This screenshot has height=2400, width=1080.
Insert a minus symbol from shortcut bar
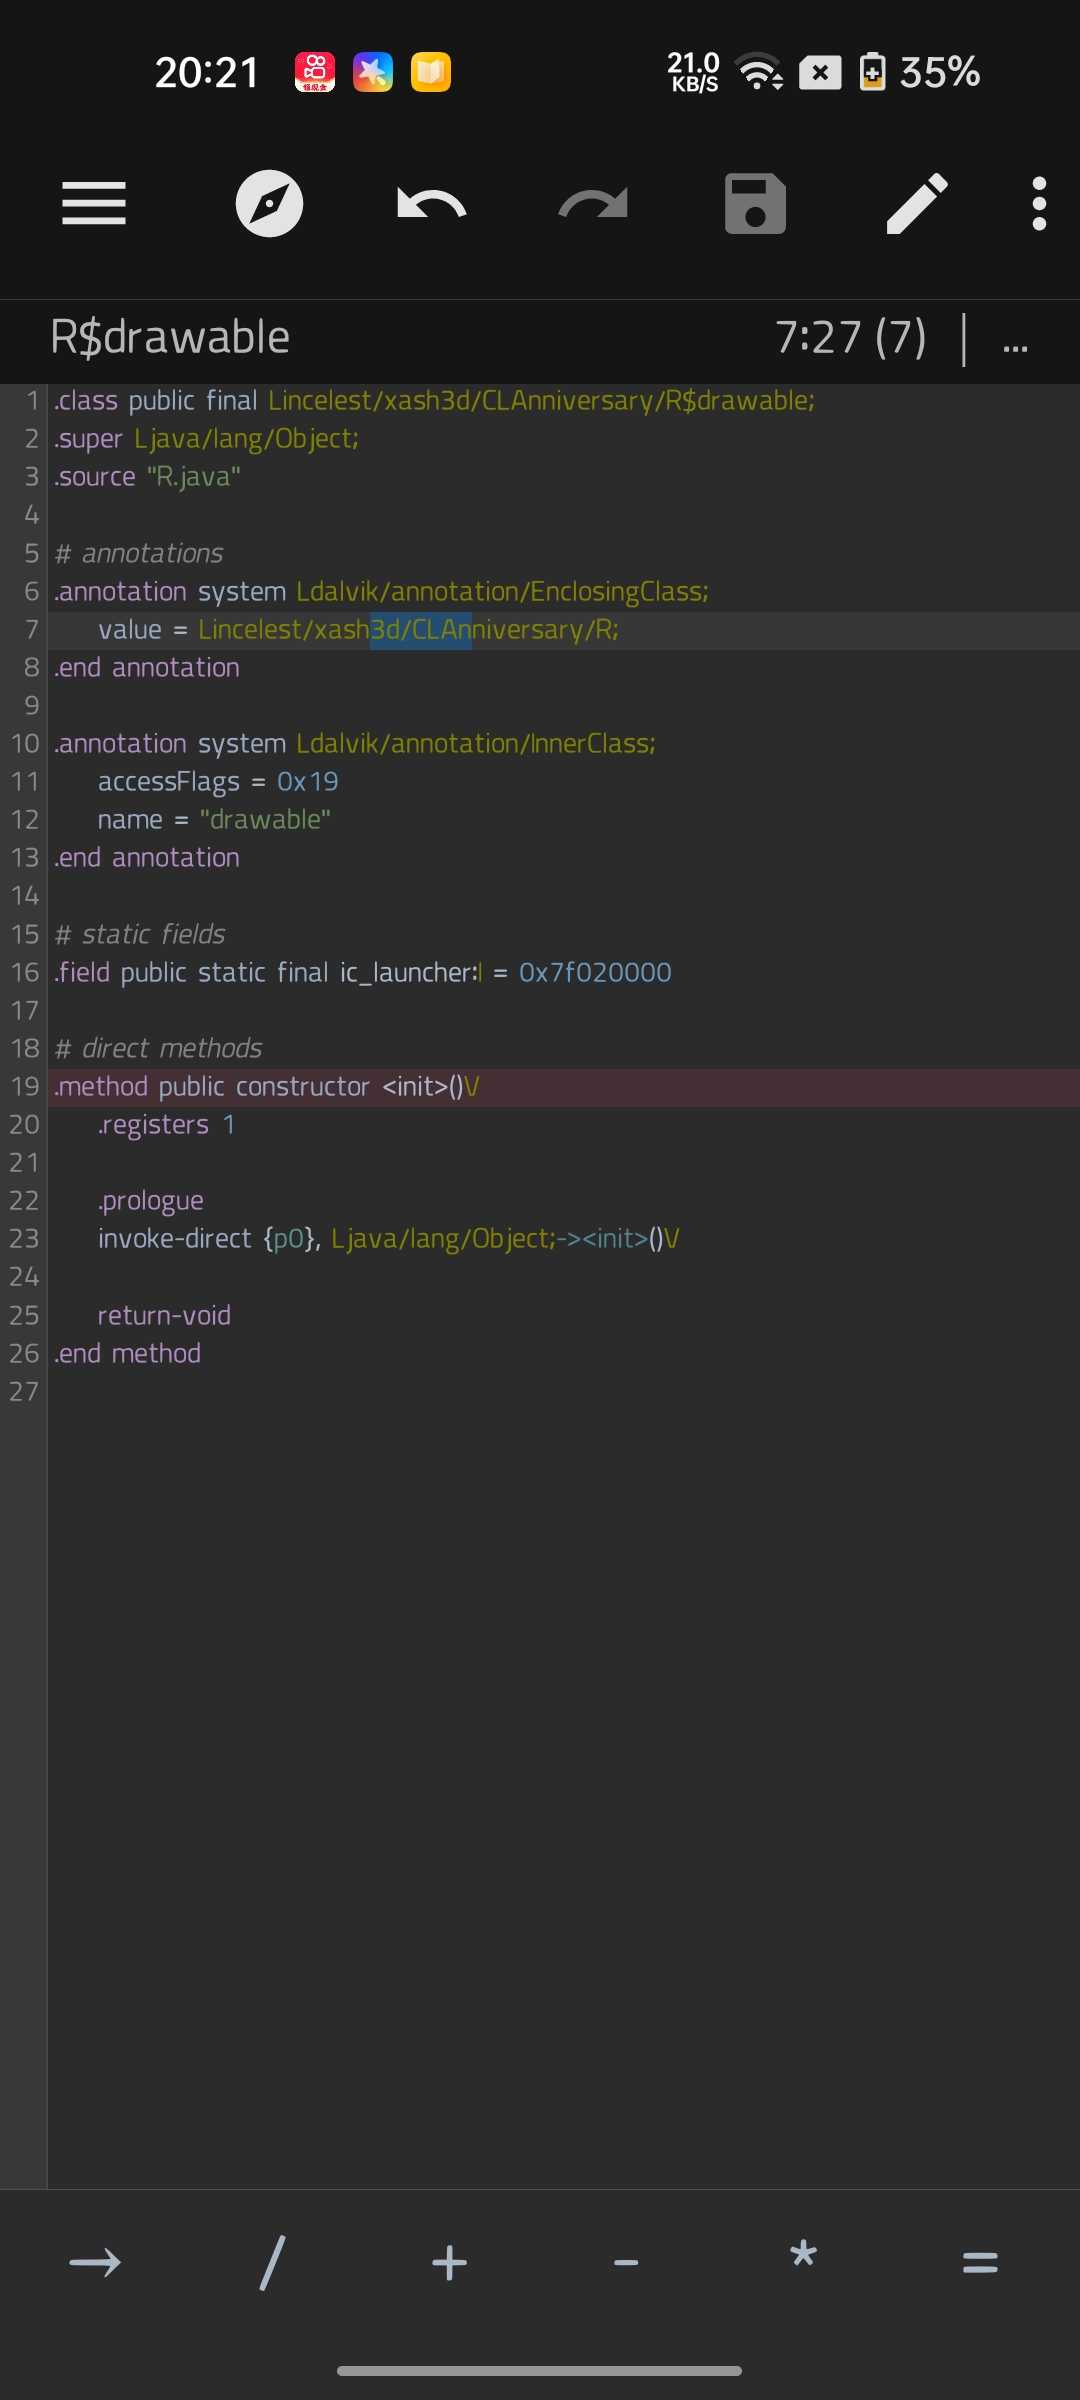coord(626,2262)
